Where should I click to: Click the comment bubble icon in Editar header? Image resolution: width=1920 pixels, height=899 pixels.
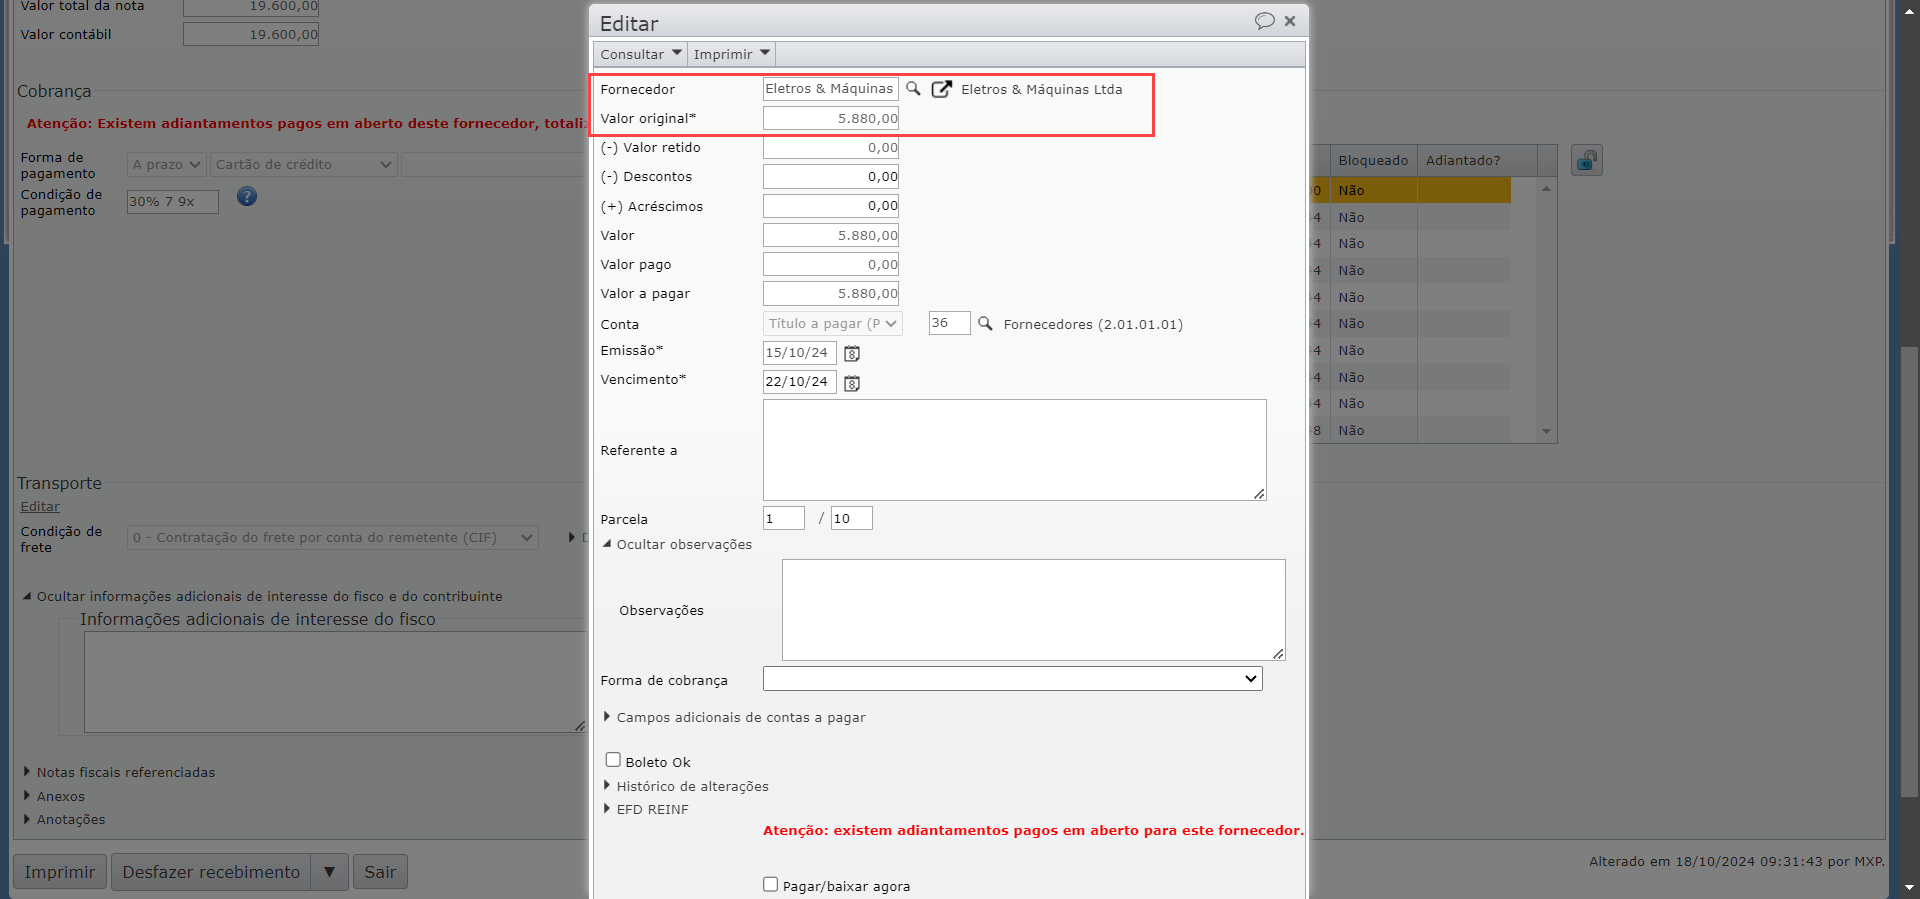1264,21
